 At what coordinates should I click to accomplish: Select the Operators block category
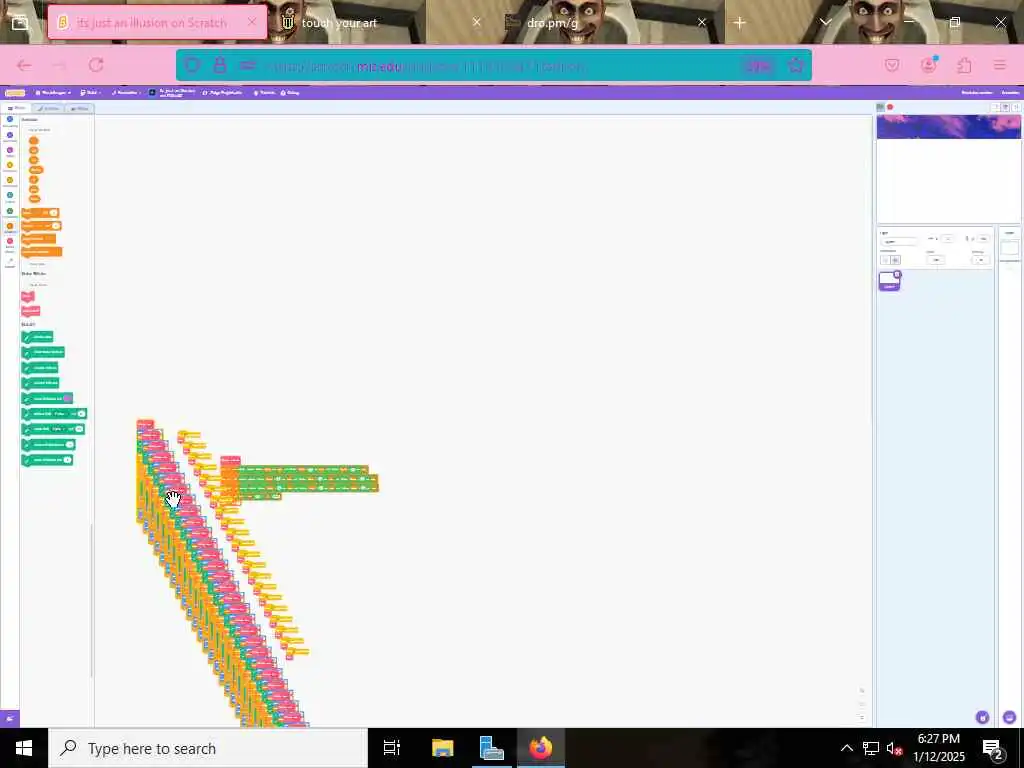(x=10, y=212)
